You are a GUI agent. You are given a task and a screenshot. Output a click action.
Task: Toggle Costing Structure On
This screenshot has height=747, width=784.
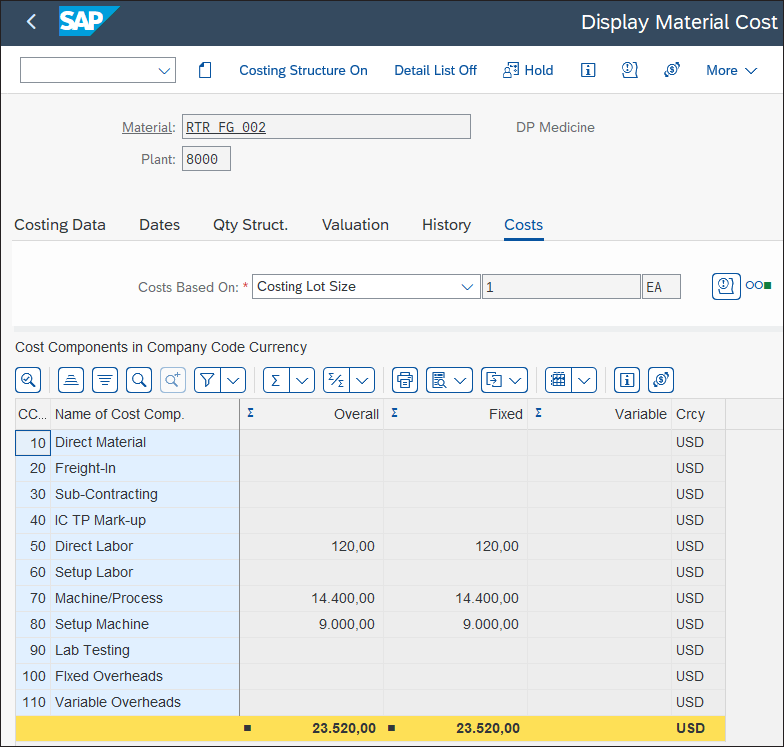[303, 70]
